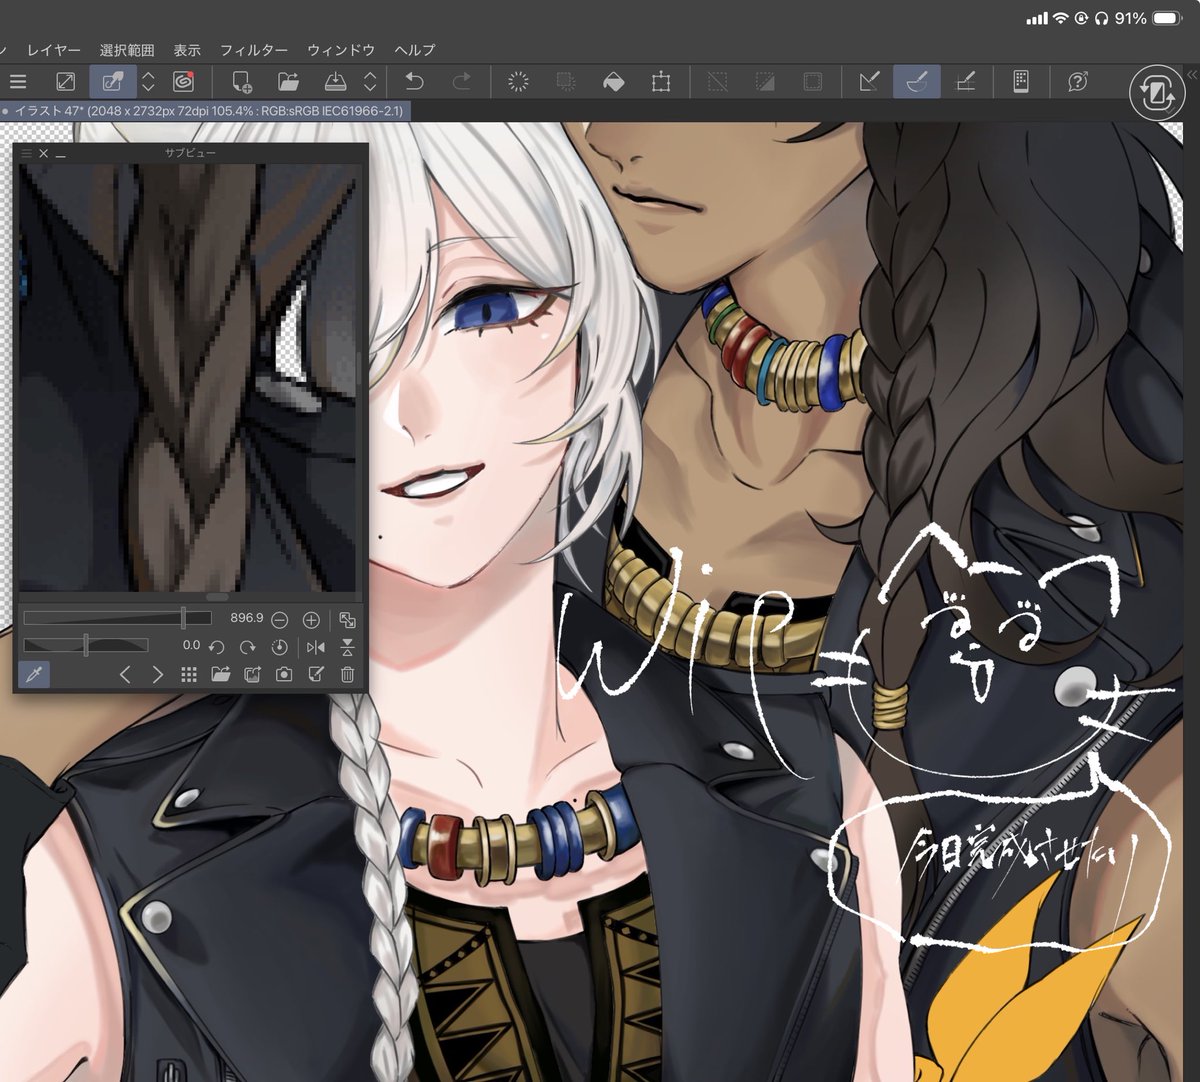Click the Sub View import-from-photos icon
This screenshot has height=1082, width=1200.
click(252, 675)
